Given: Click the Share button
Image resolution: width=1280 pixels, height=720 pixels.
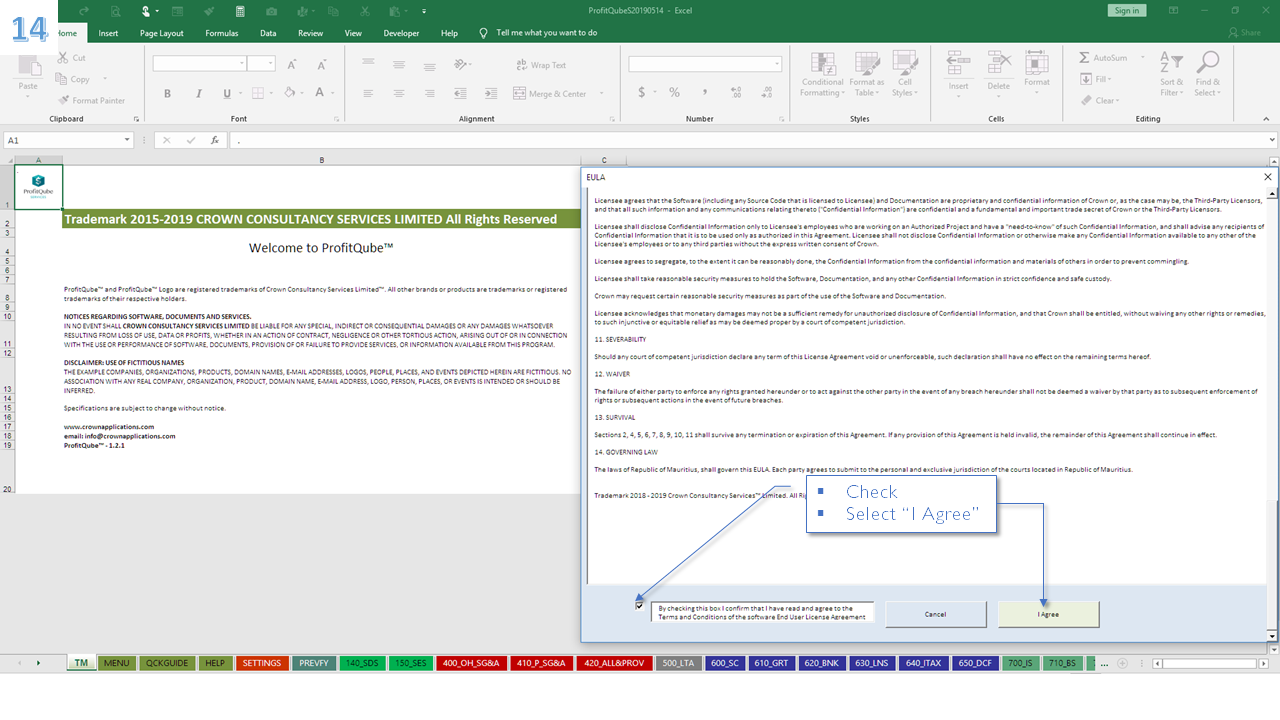Looking at the screenshot, I should [x=1244, y=33].
